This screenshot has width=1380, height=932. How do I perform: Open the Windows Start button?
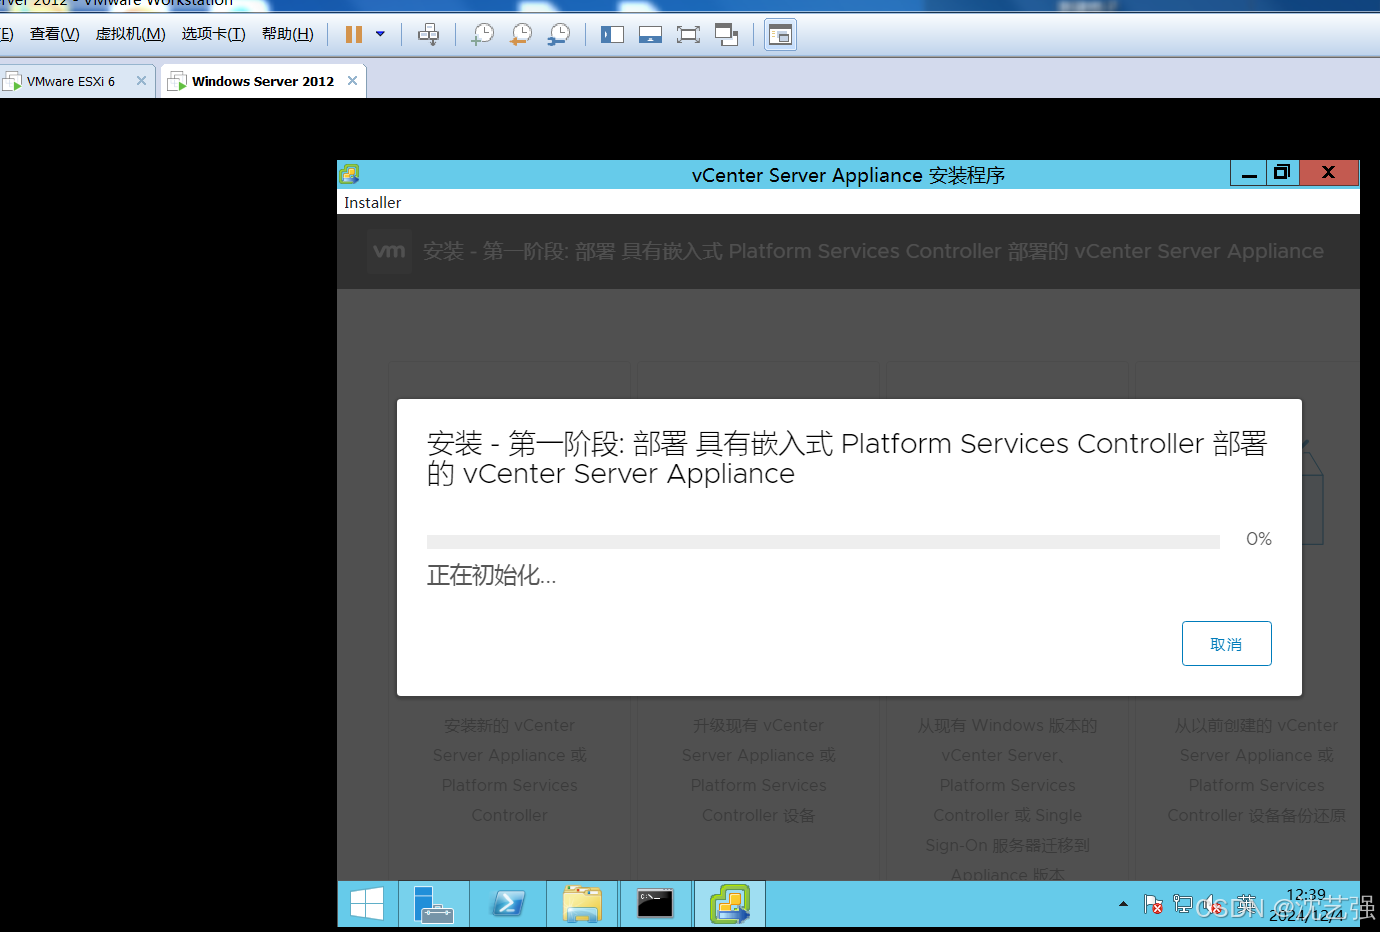coord(367,904)
